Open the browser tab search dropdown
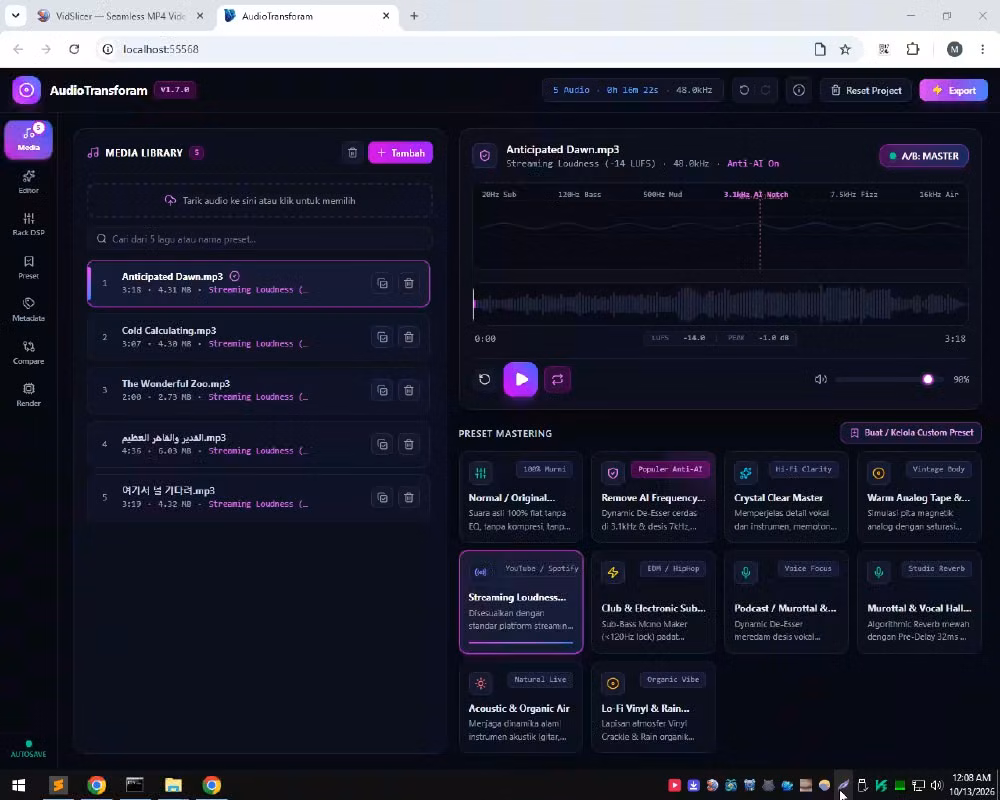Screen dimensions: 1000x800 tap(15, 15)
